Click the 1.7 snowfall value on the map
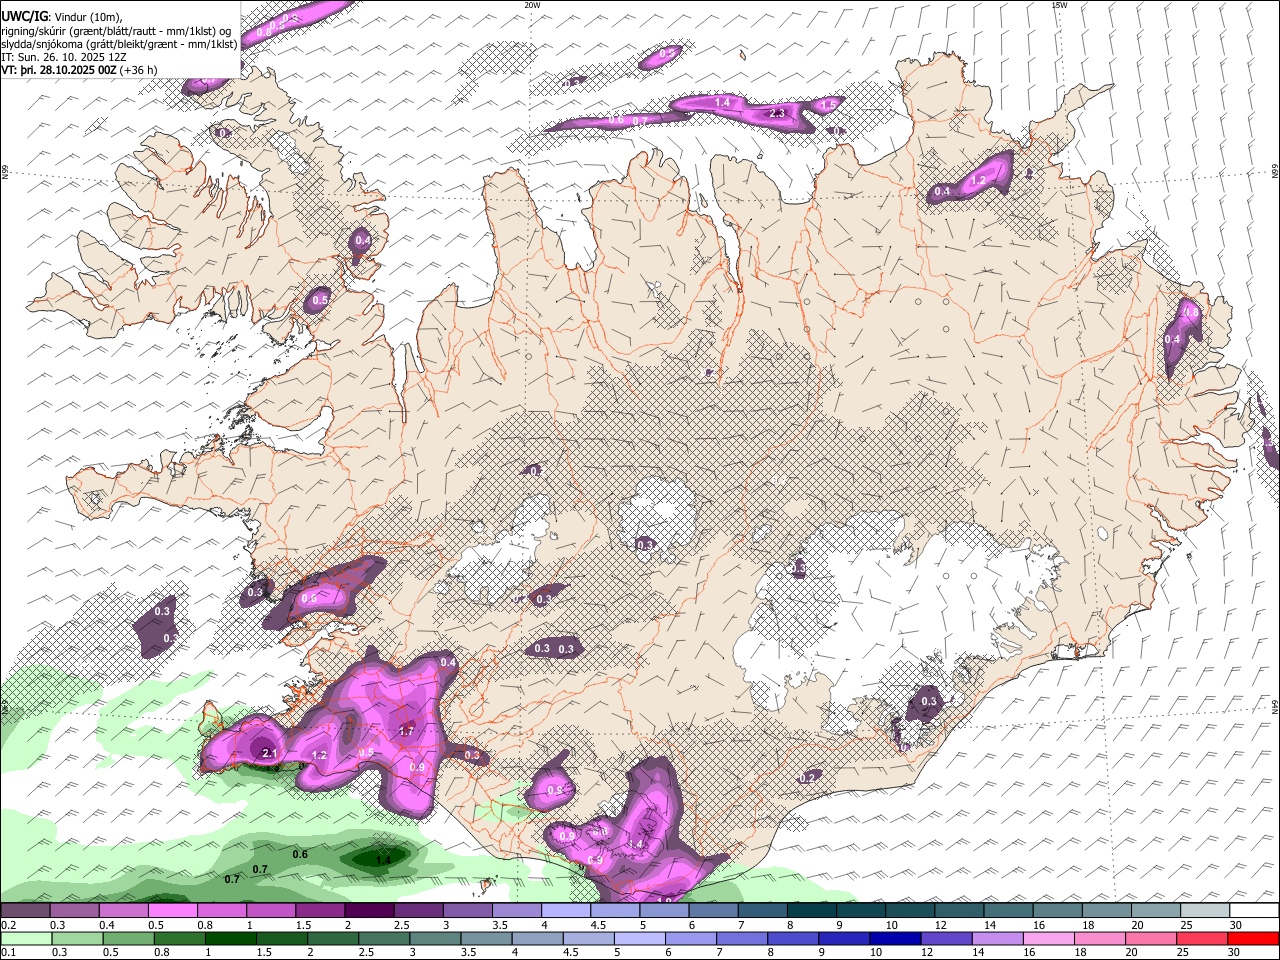Image resolution: width=1280 pixels, height=960 pixels. point(406,731)
